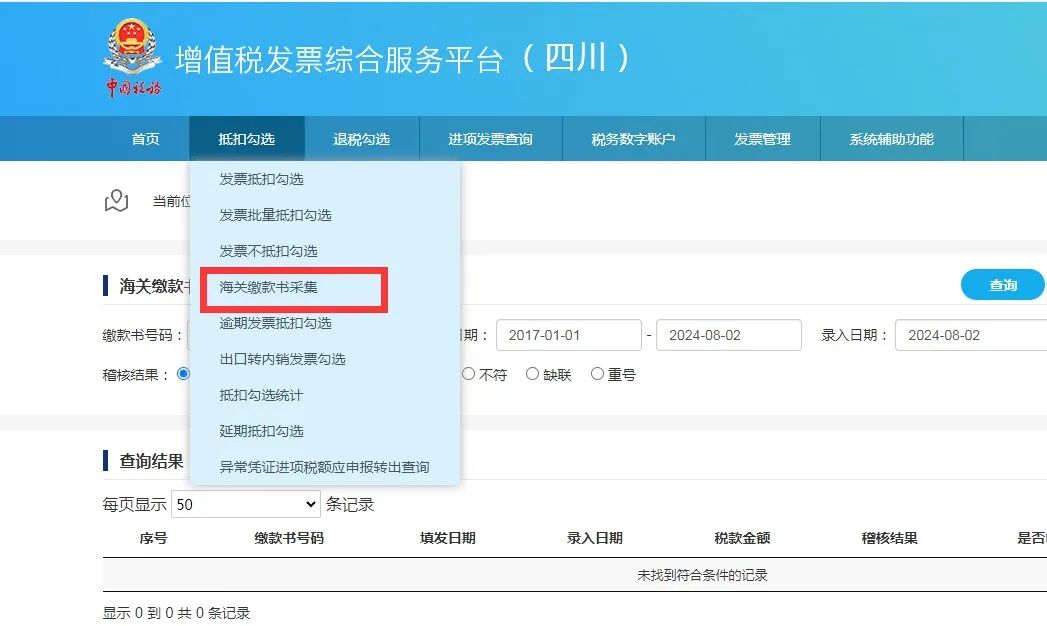
Task: Go to the 首页 tab
Action: [x=146, y=139]
